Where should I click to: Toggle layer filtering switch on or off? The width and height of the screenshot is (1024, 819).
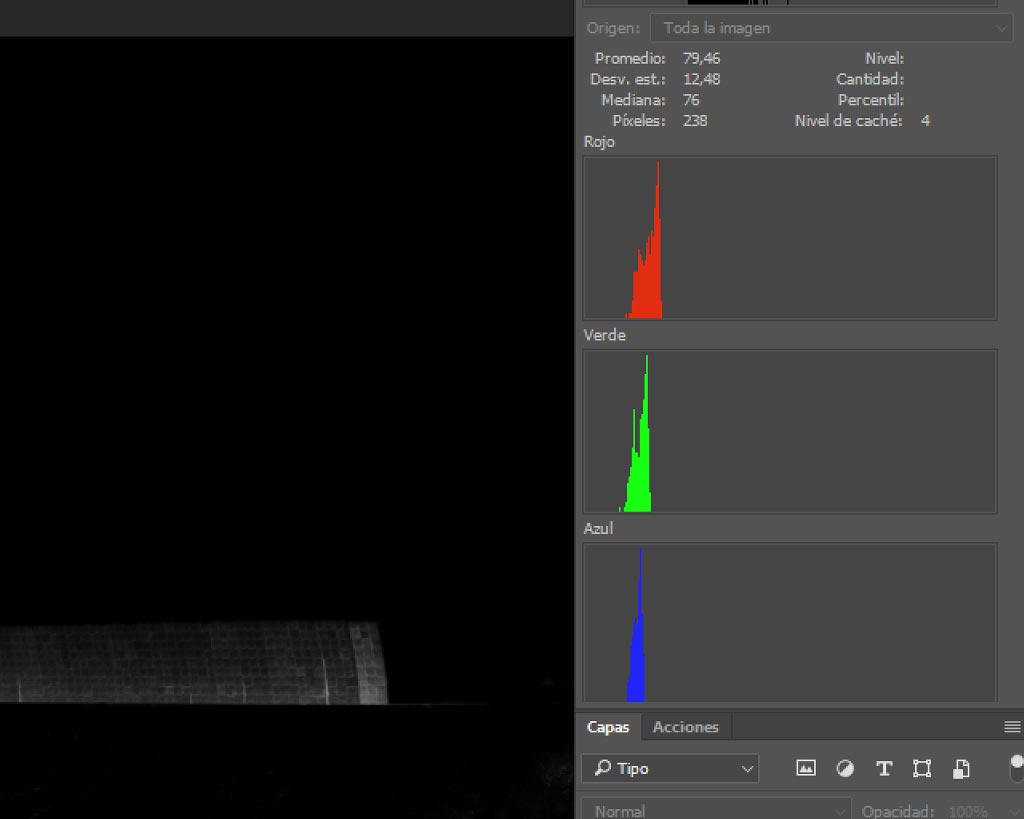point(1017,768)
